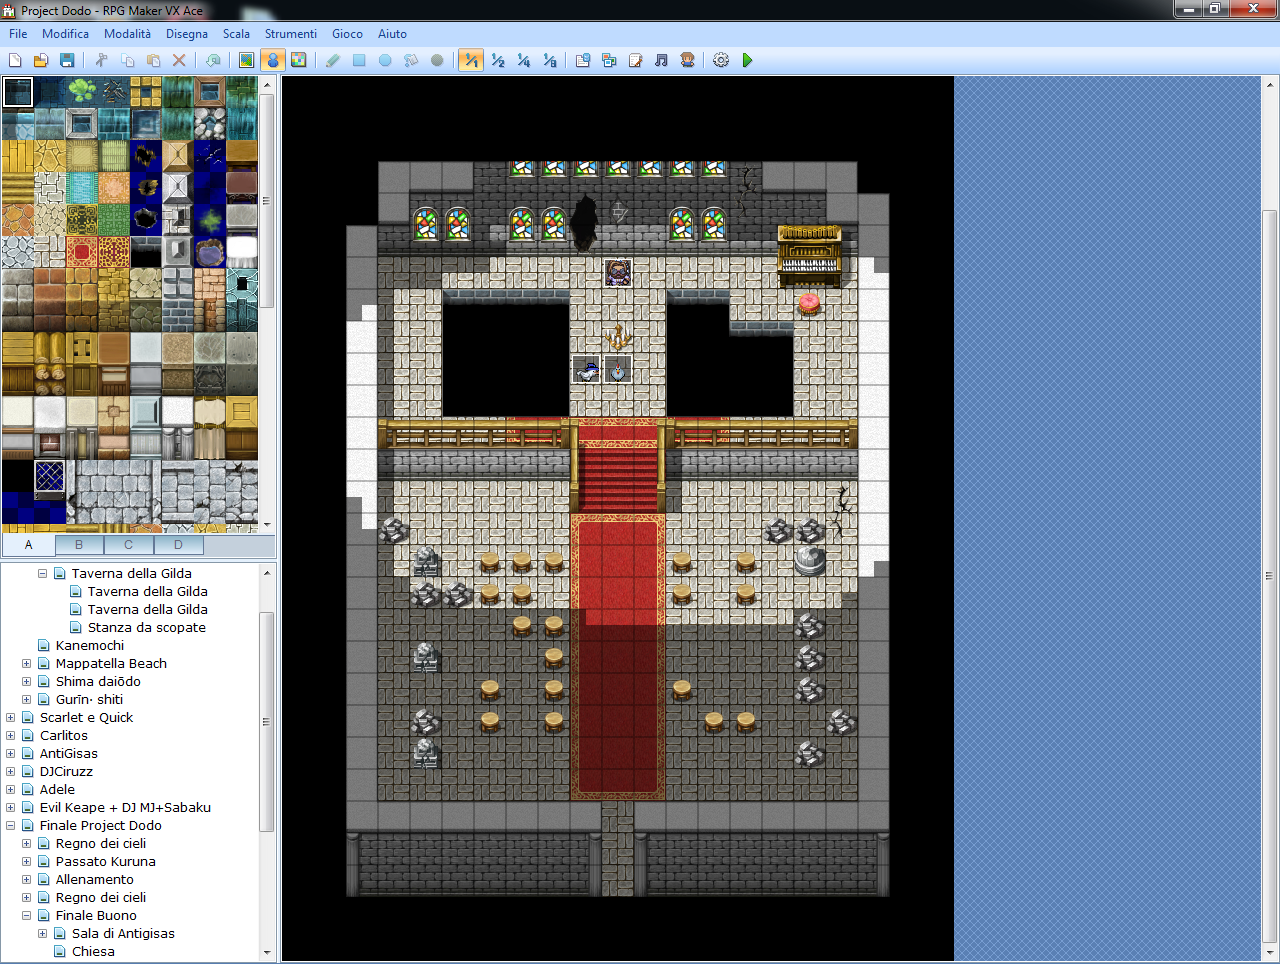
Task: Click the Undo toolbar icon
Action: tap(213, 60)
